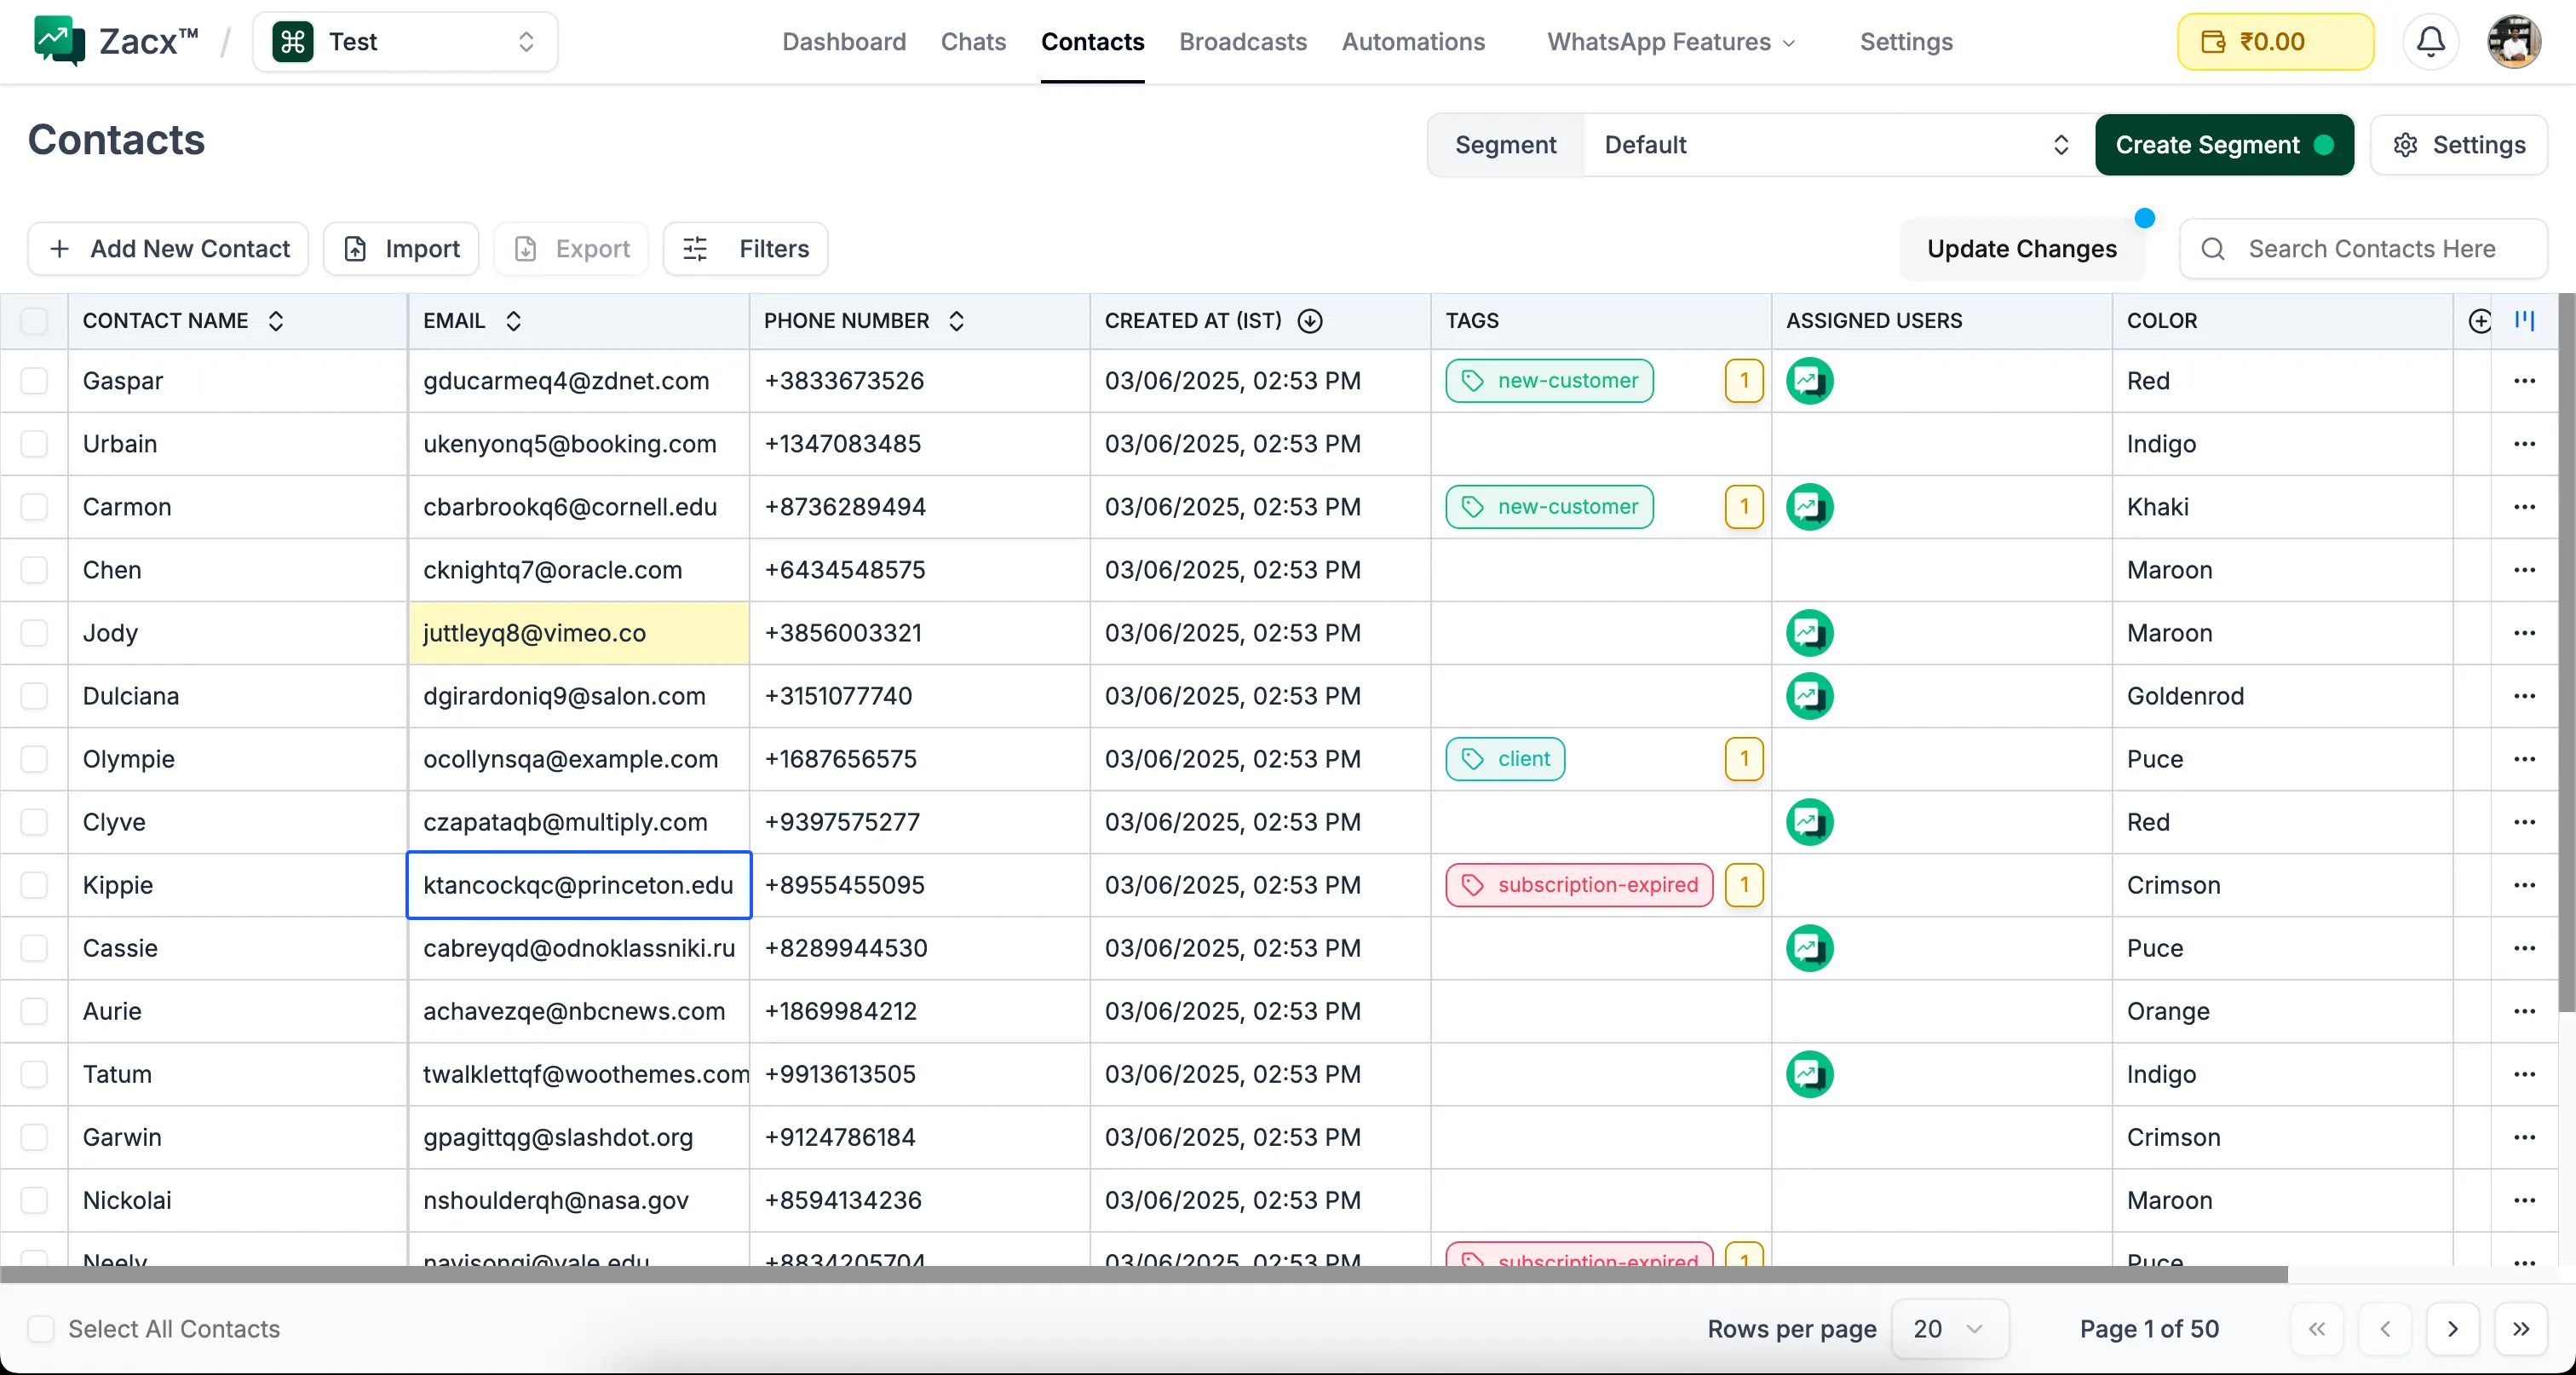
Task: Select the checkbox for Kippie's row
Action: point(35,885)
